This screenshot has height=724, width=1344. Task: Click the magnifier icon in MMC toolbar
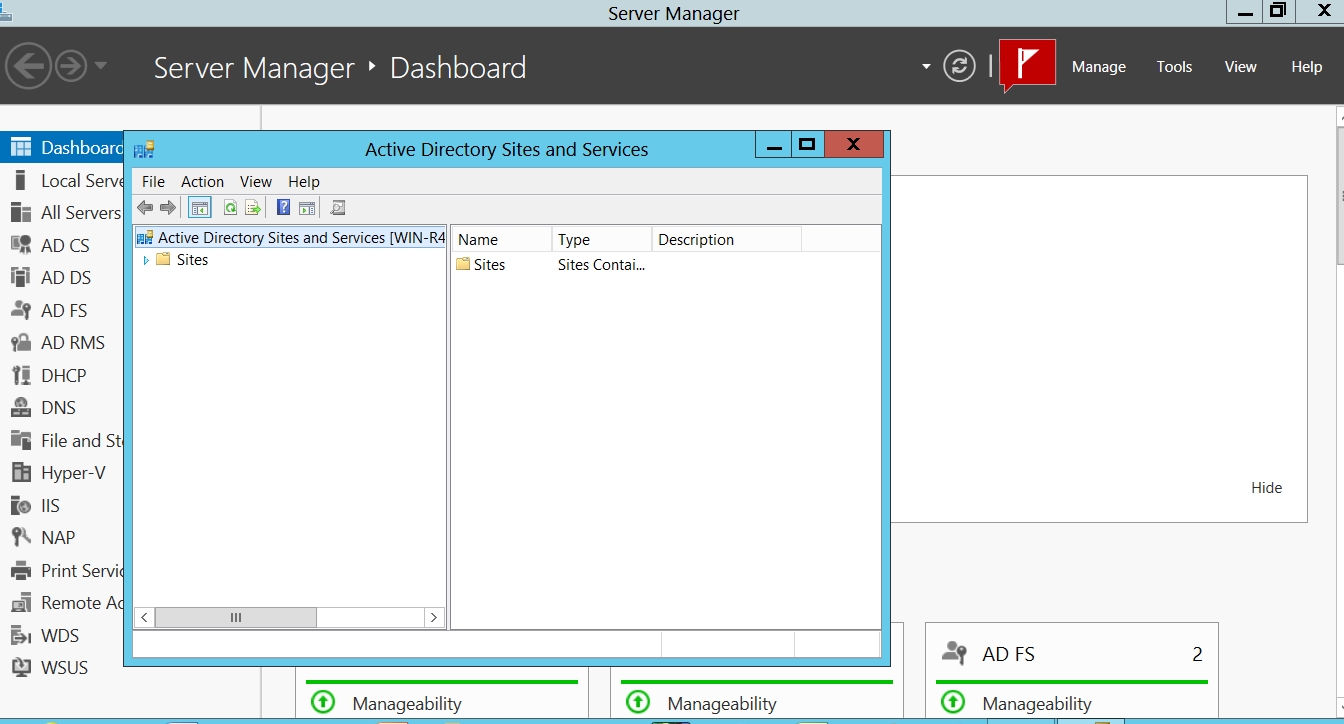(338, 208)
